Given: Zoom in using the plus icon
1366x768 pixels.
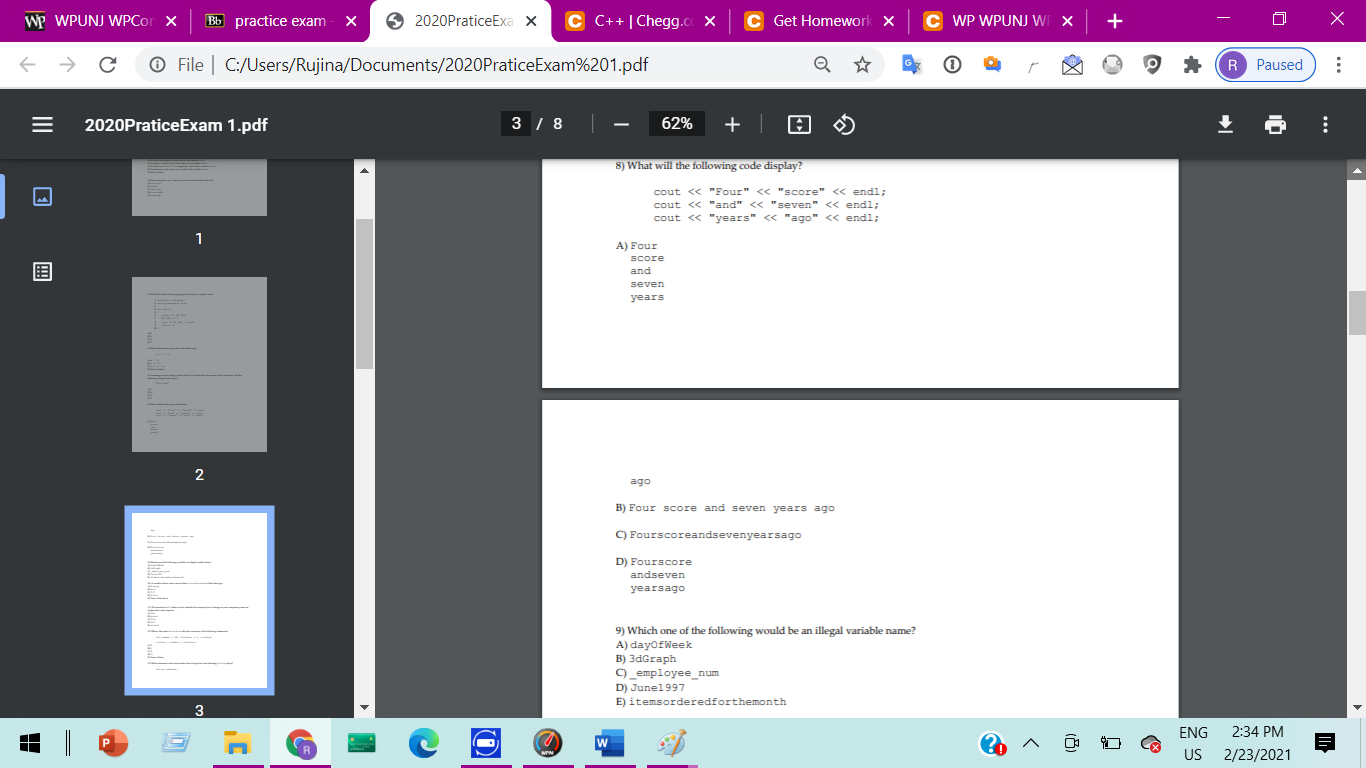Looking at the screenshot, I should tap(732, 124).
